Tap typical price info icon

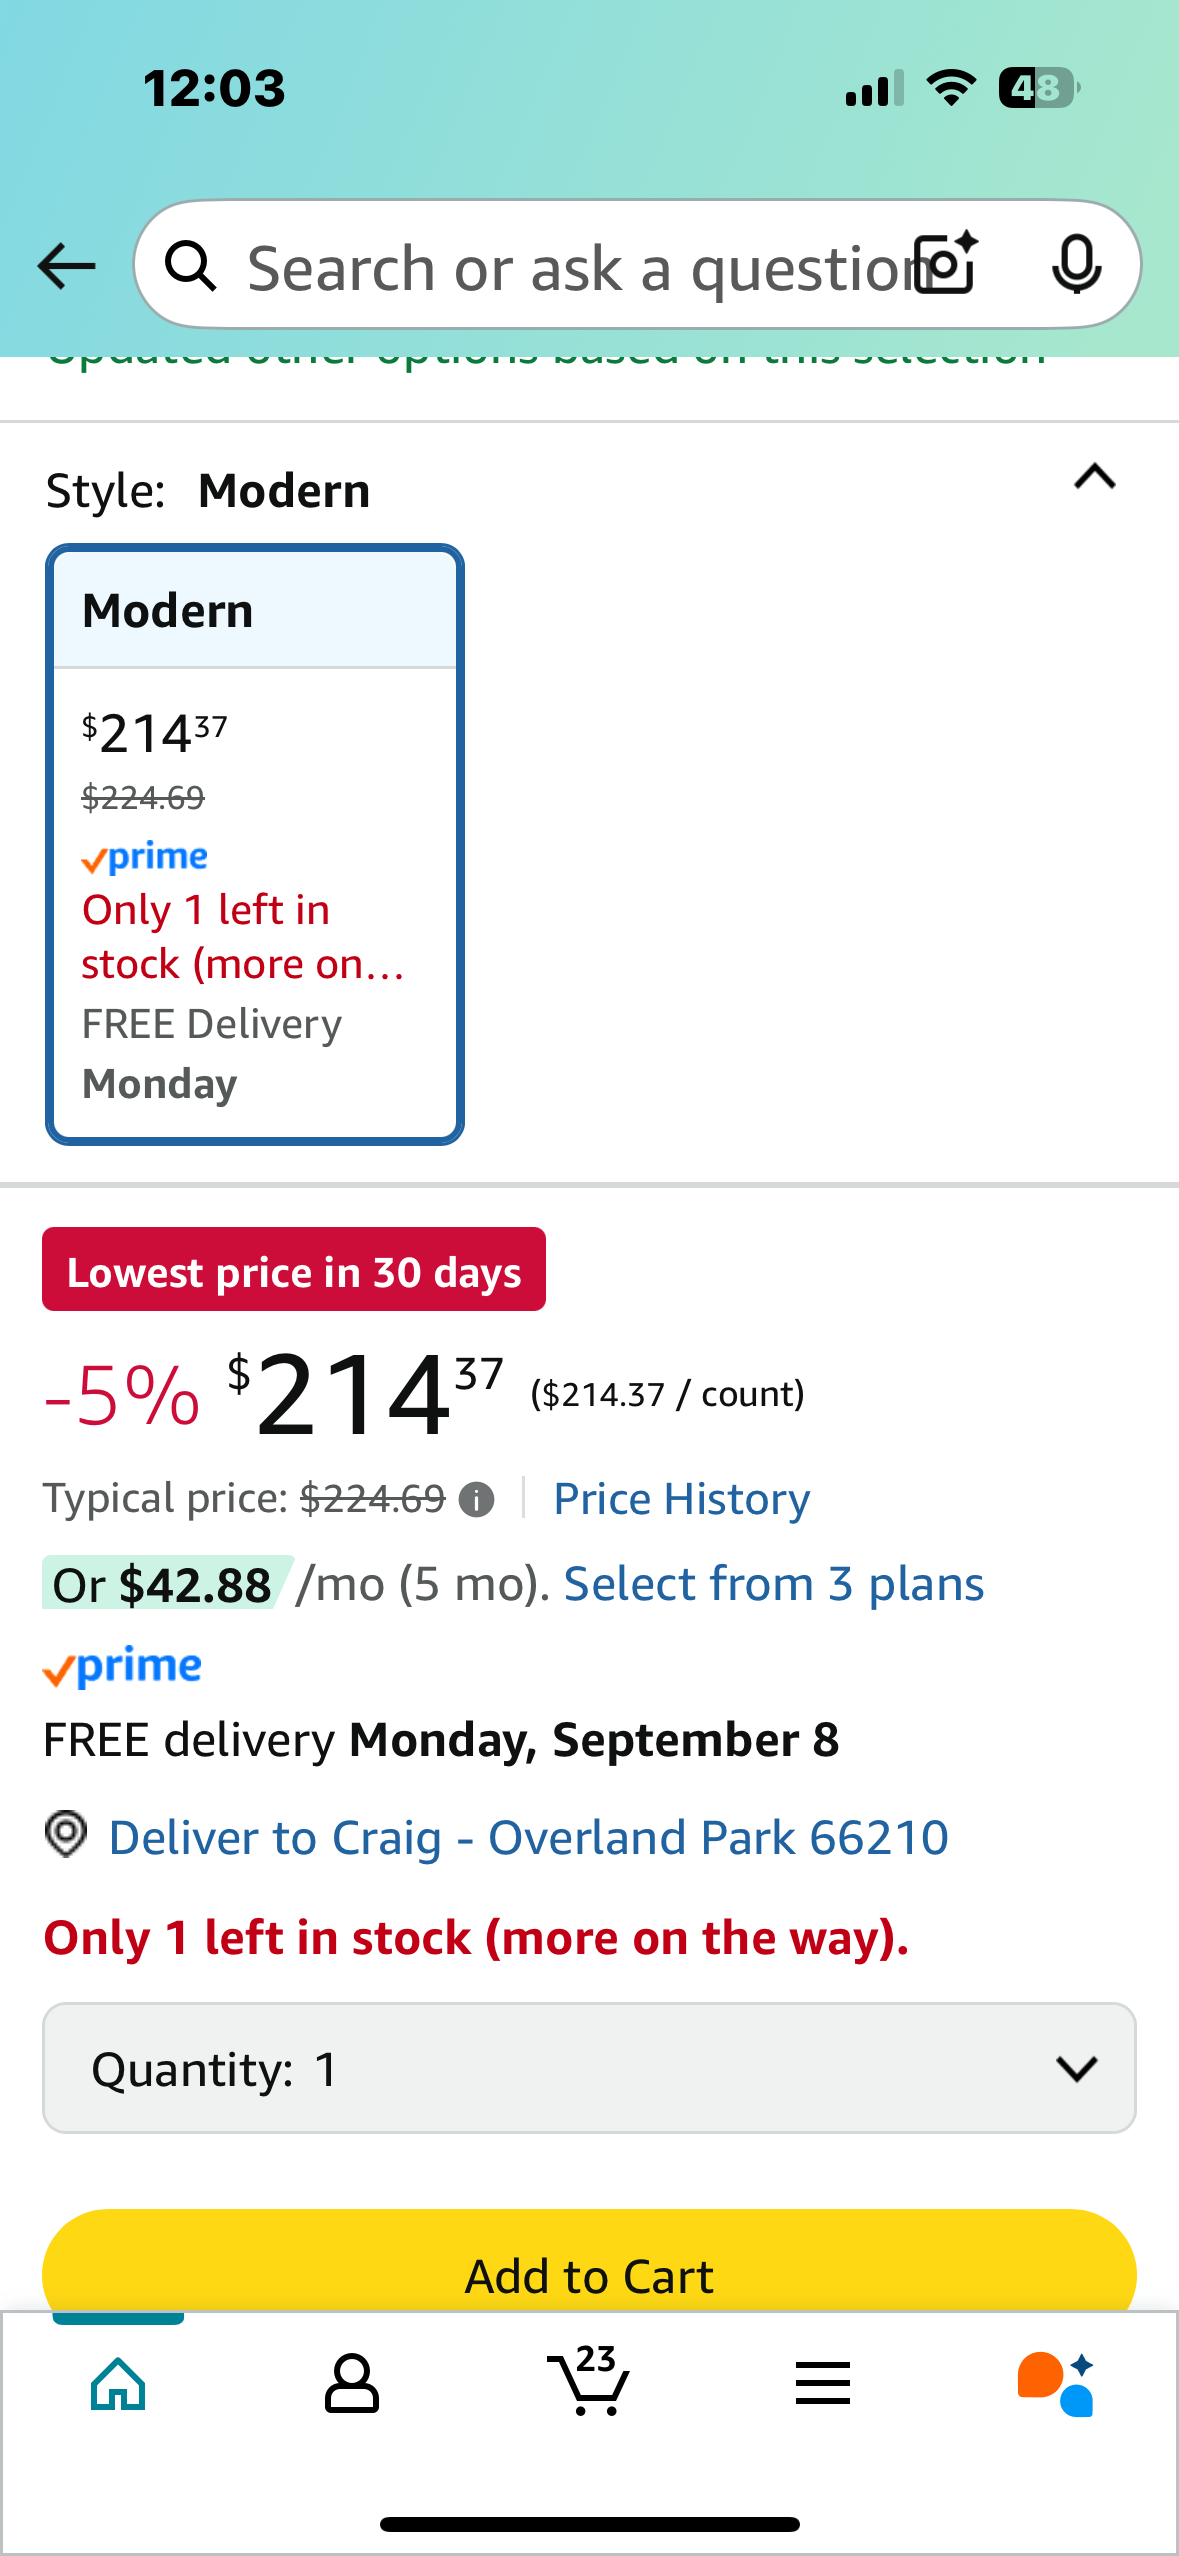(x=476, y=1500)
